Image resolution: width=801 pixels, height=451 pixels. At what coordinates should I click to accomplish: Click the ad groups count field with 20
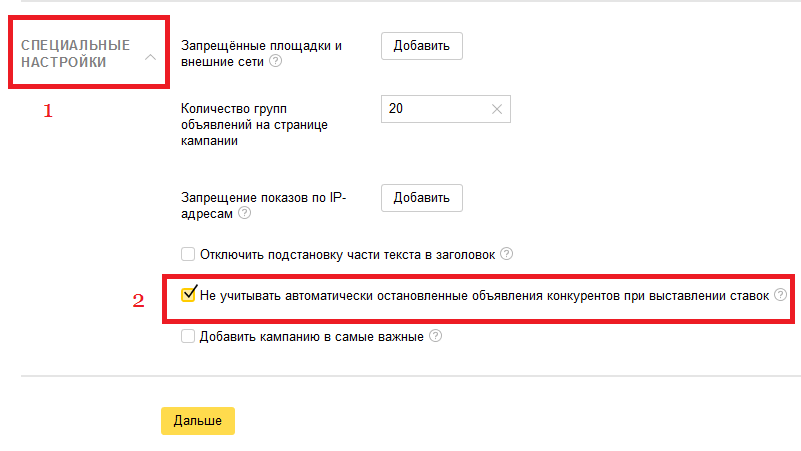[445, 109]
